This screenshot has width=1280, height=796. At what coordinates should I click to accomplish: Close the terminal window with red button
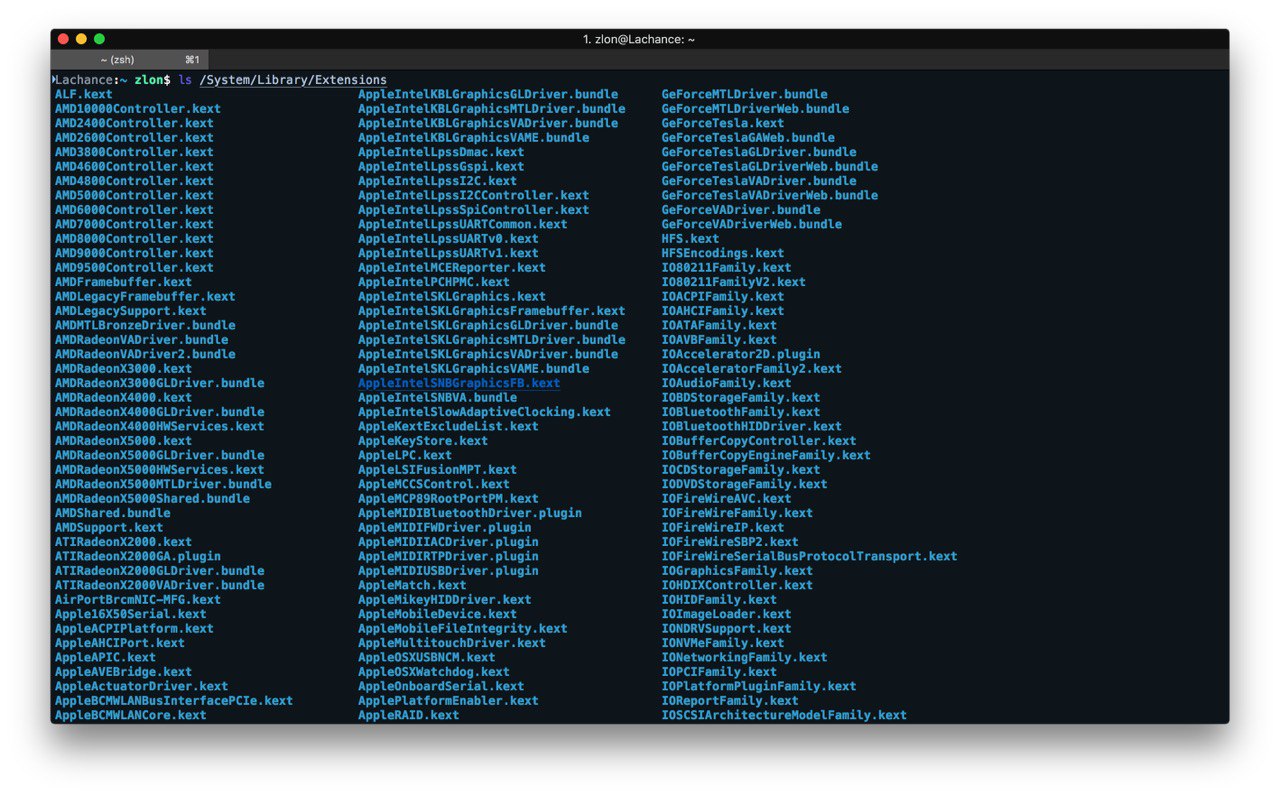(63, 39)
